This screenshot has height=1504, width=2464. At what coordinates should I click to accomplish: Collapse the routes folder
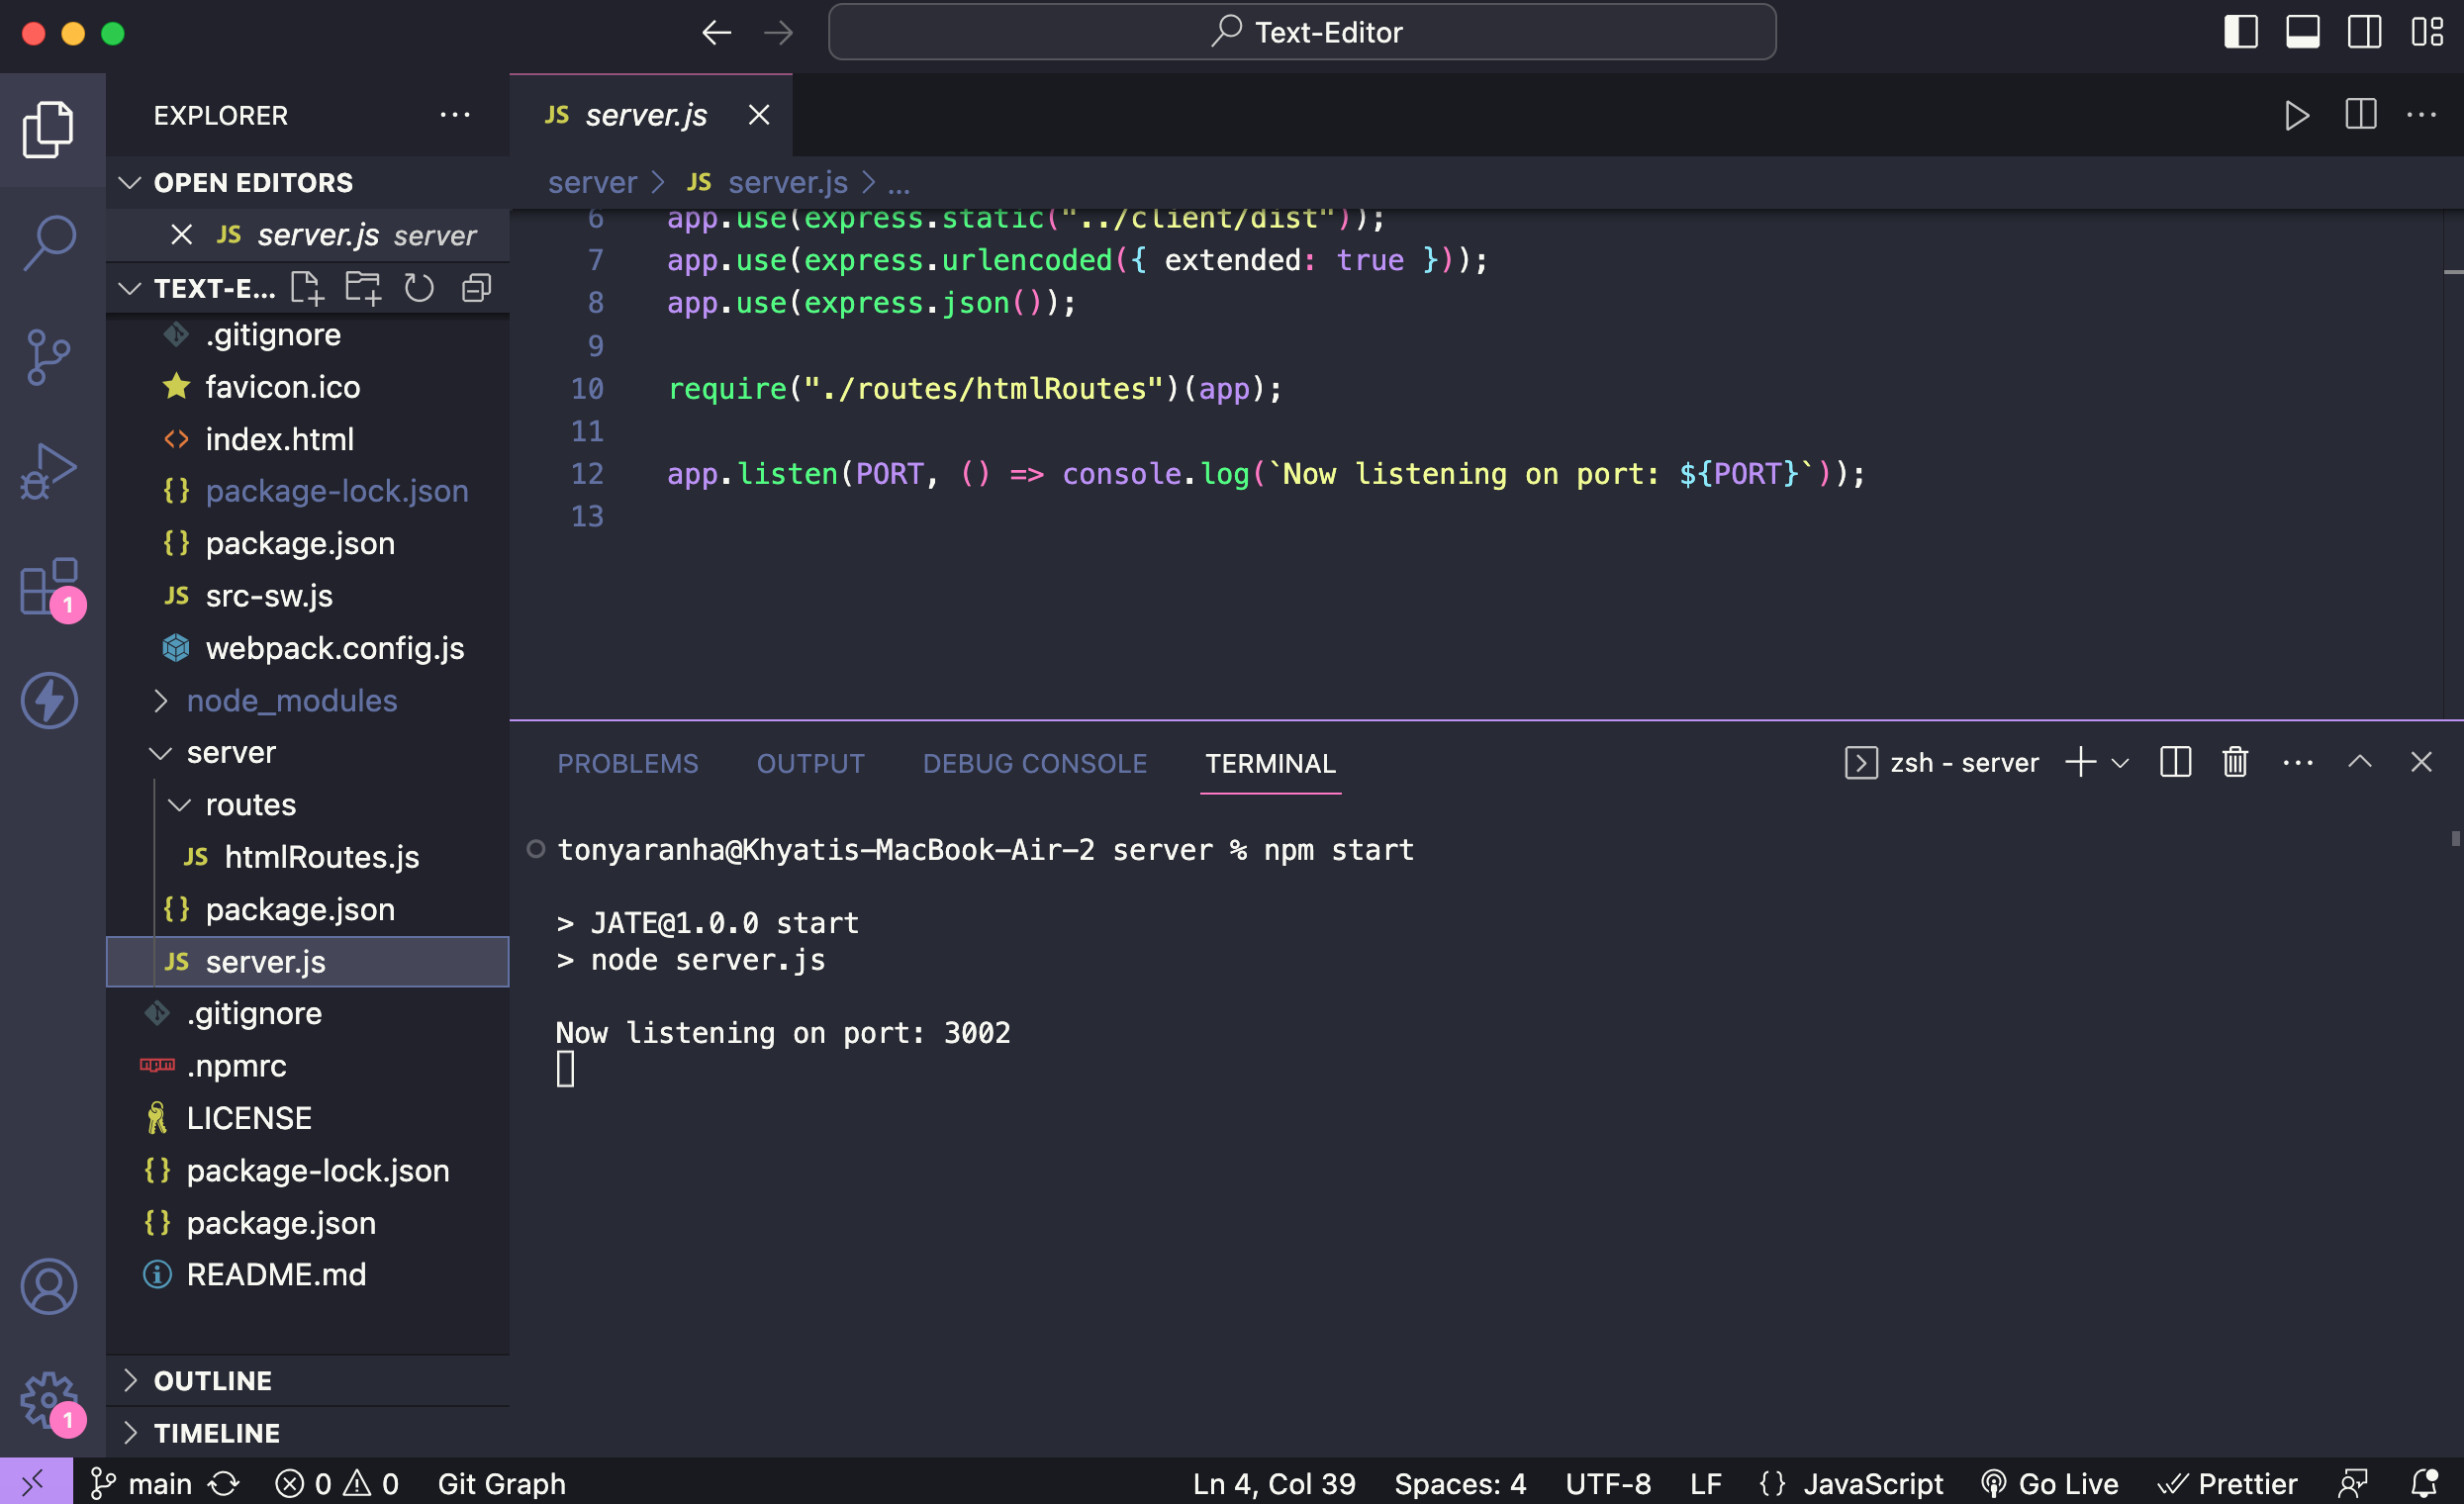coord(250,805)
